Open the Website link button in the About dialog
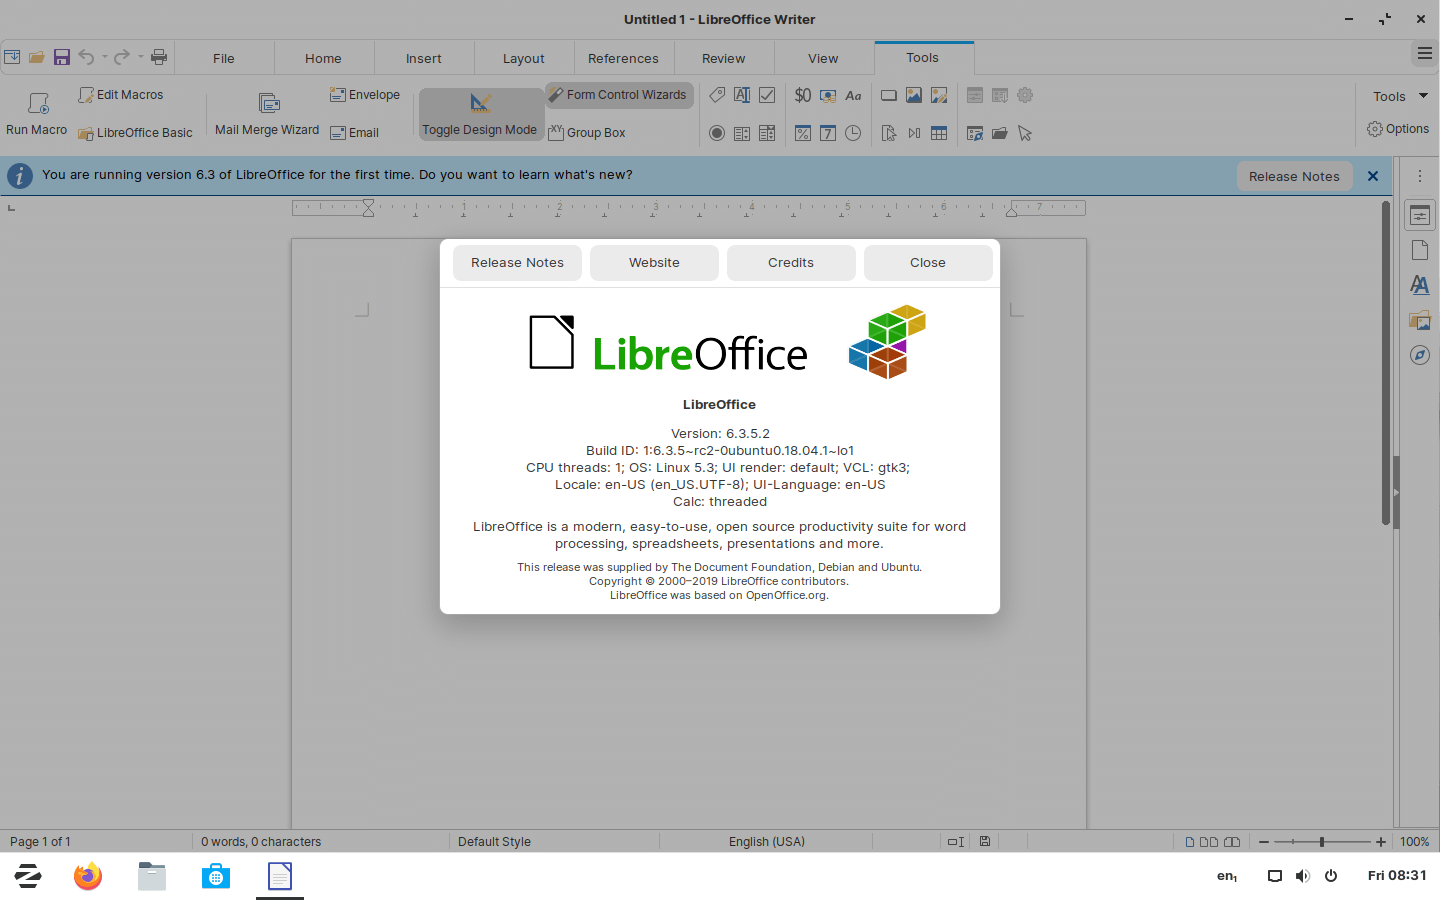 click(x=654, y=263)
